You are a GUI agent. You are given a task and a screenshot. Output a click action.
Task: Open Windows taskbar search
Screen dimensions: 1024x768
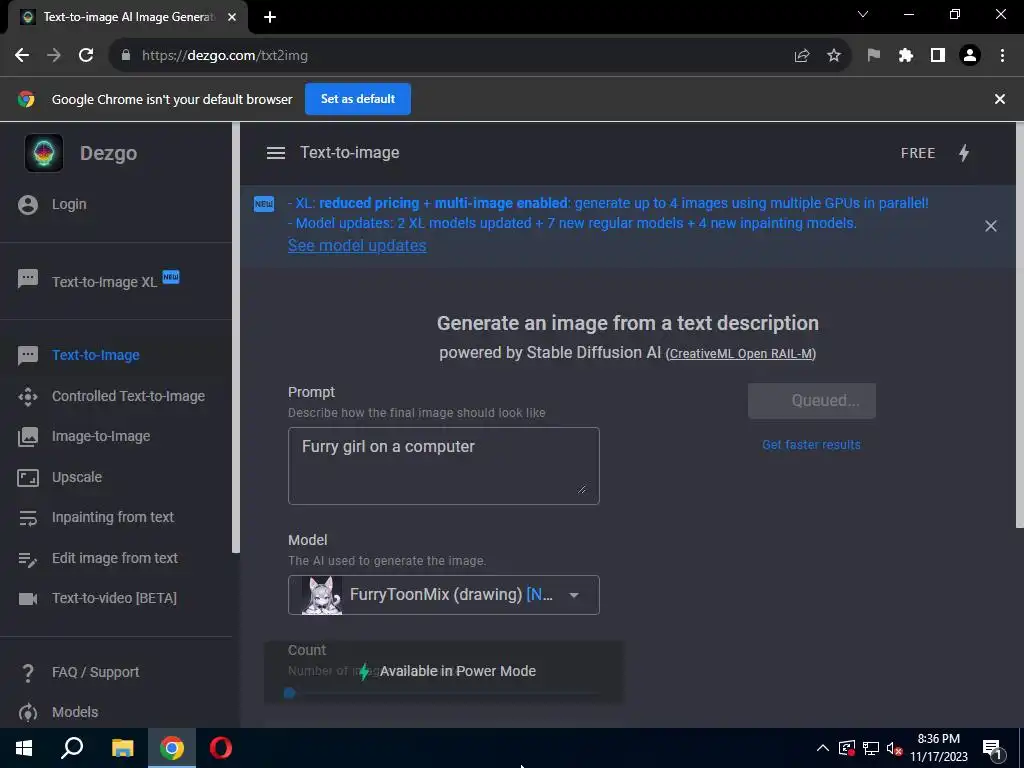(72, 748)
